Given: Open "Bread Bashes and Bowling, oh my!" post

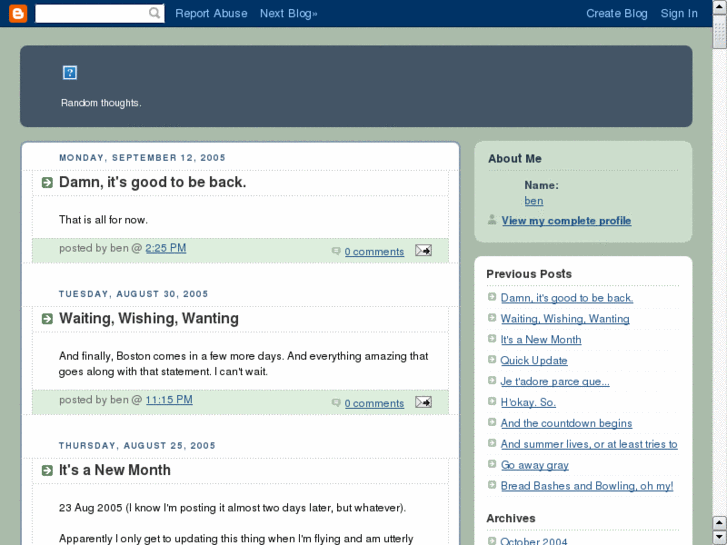Looking at the screenshot, I should point(587,486).
